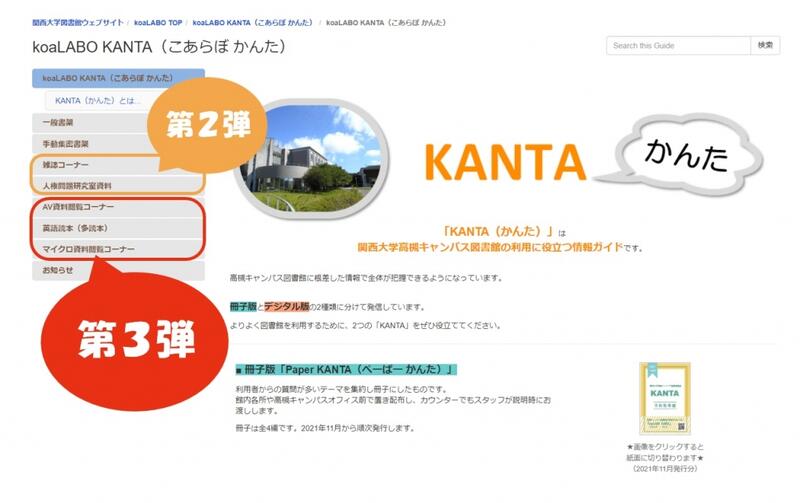This screenshot has height=503, width=800.
Task: Click the かんた speech bubble graphic
Action: 688,155
